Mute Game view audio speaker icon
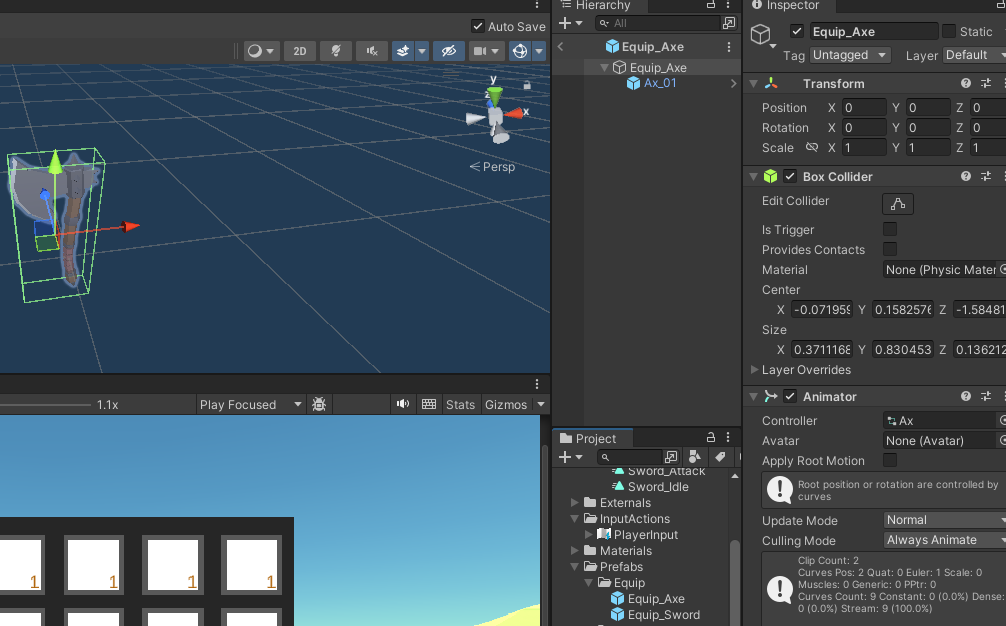The width and height of the screenshot is (1006, 626). point(403,404)
